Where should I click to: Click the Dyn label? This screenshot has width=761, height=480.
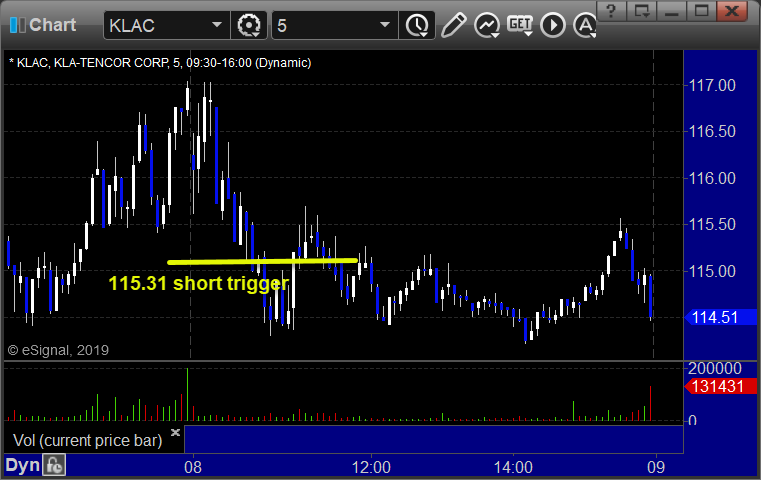[x=22, y=465]
